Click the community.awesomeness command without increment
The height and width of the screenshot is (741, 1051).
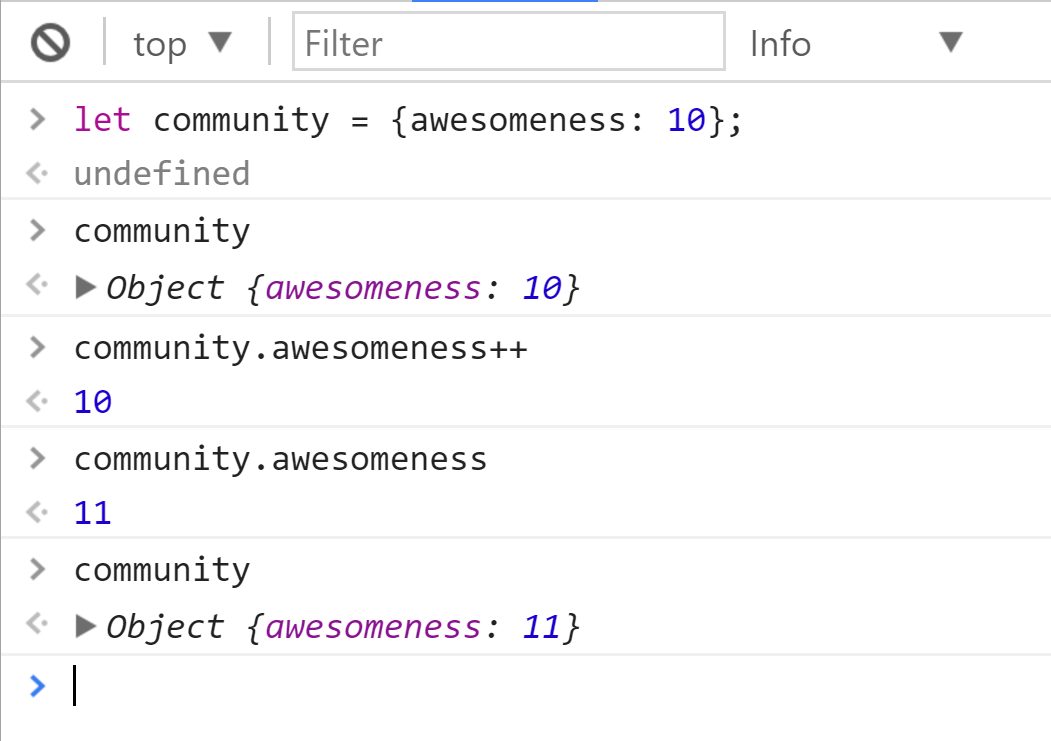click(280, 459)
